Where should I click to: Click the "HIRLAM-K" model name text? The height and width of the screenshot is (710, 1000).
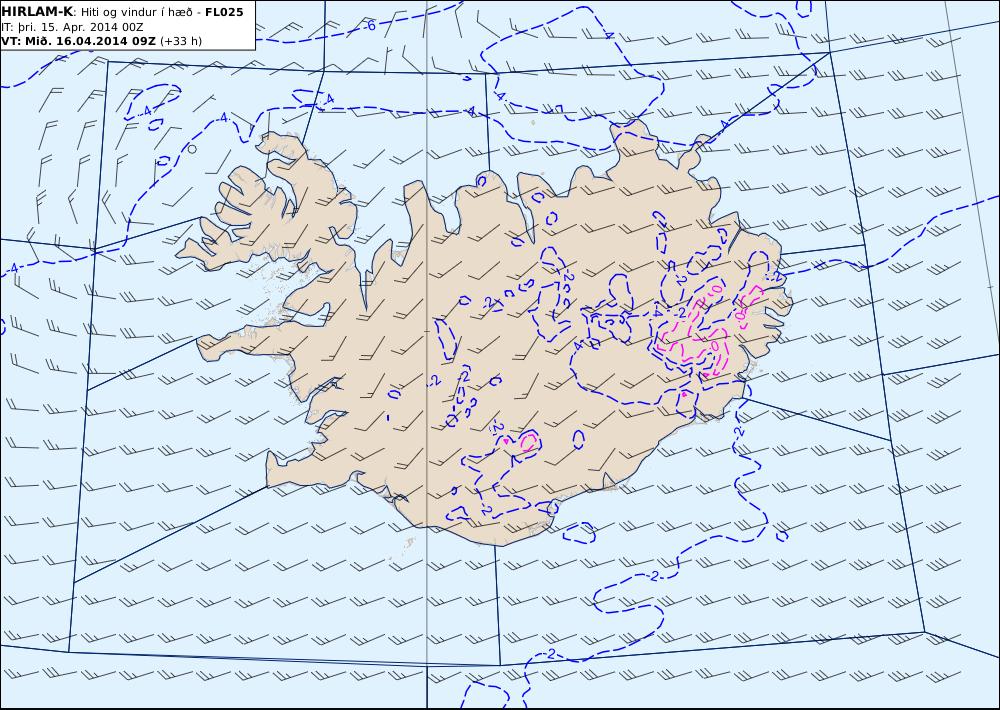pyautogui.click(x=38, y=12)
